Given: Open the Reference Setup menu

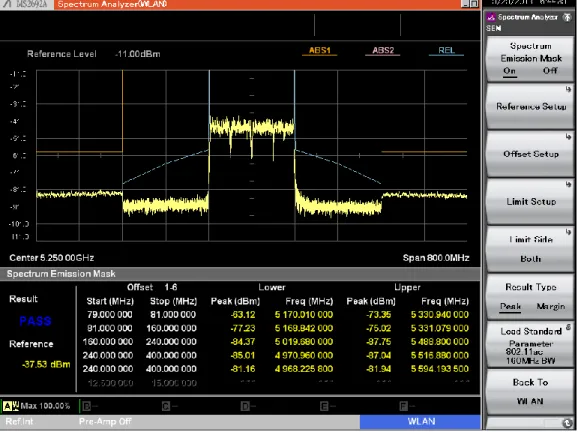Looking at the screenshot, I should [x=530, y=107].
